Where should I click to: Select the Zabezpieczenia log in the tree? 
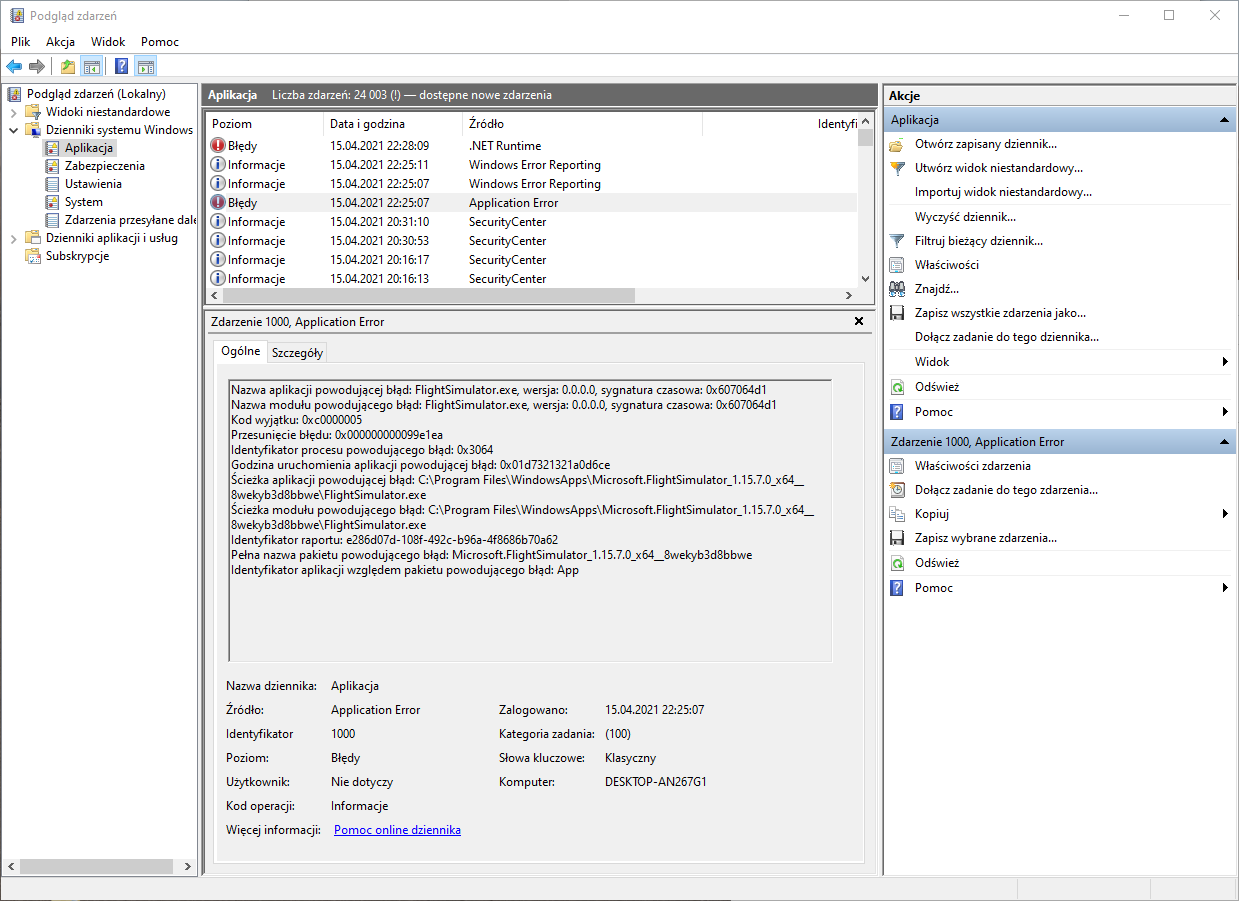(x=104, y=166)
